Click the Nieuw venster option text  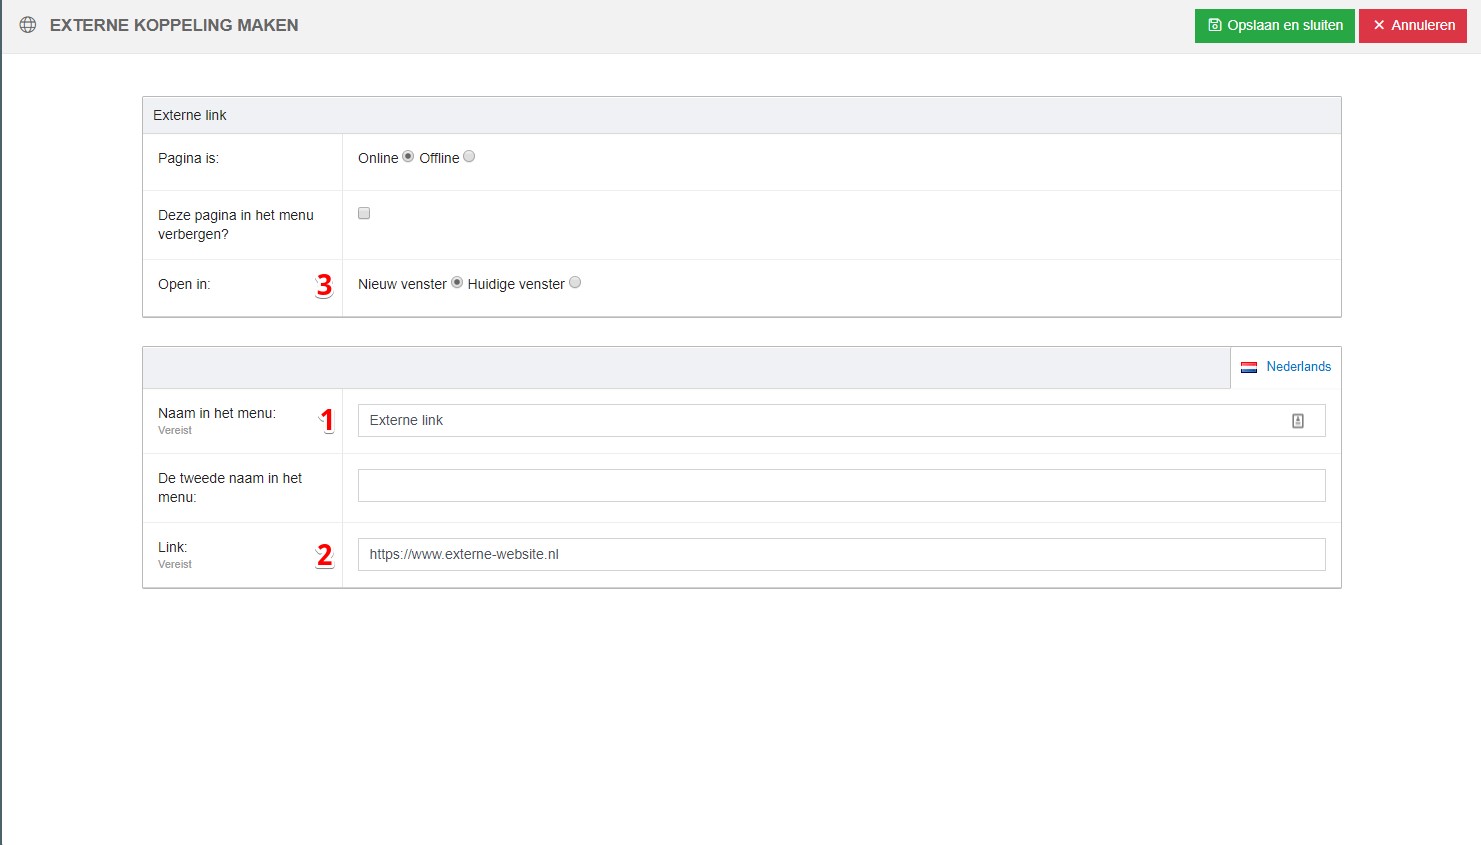pos(402,284)
